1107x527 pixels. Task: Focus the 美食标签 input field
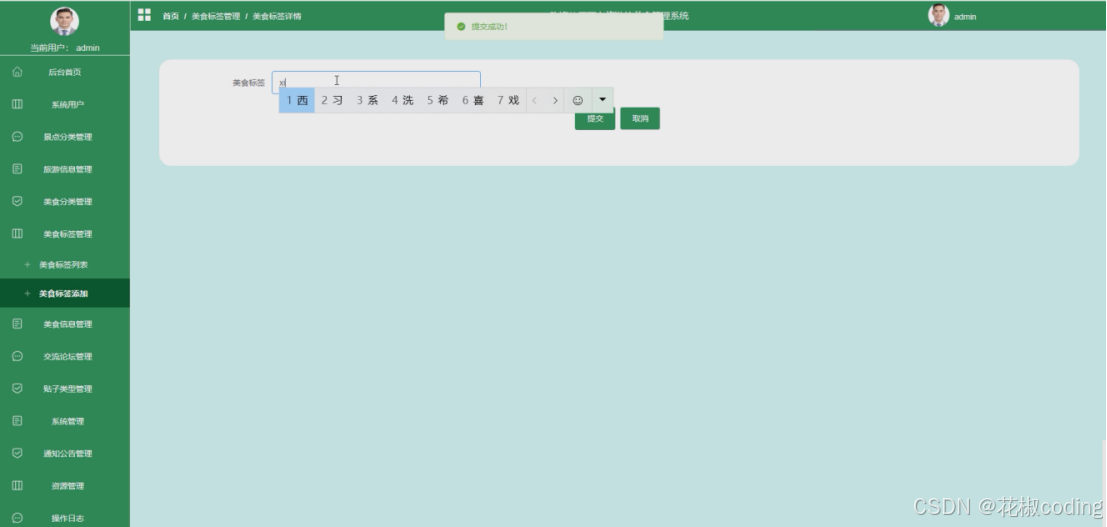(376, 82)
